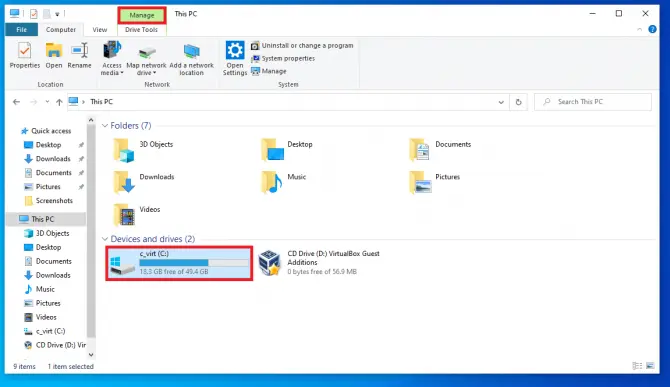The height and width of the screenshot is (387, 670).
Task: Click the quick access Properties checkmark icon
Action: click(34, 14)
